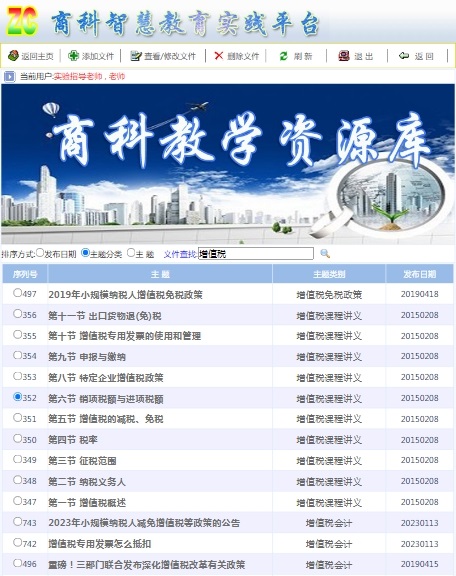456x576 pixels.
Task: Click the 文件查找 search input field
Action: click(x=256, y=253)
